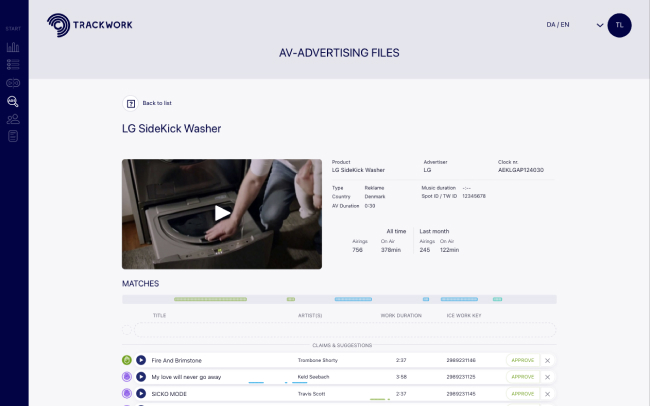
Task: Reject the SICKO MODE match
Action: pyautogui.click(x=548, y=394)
